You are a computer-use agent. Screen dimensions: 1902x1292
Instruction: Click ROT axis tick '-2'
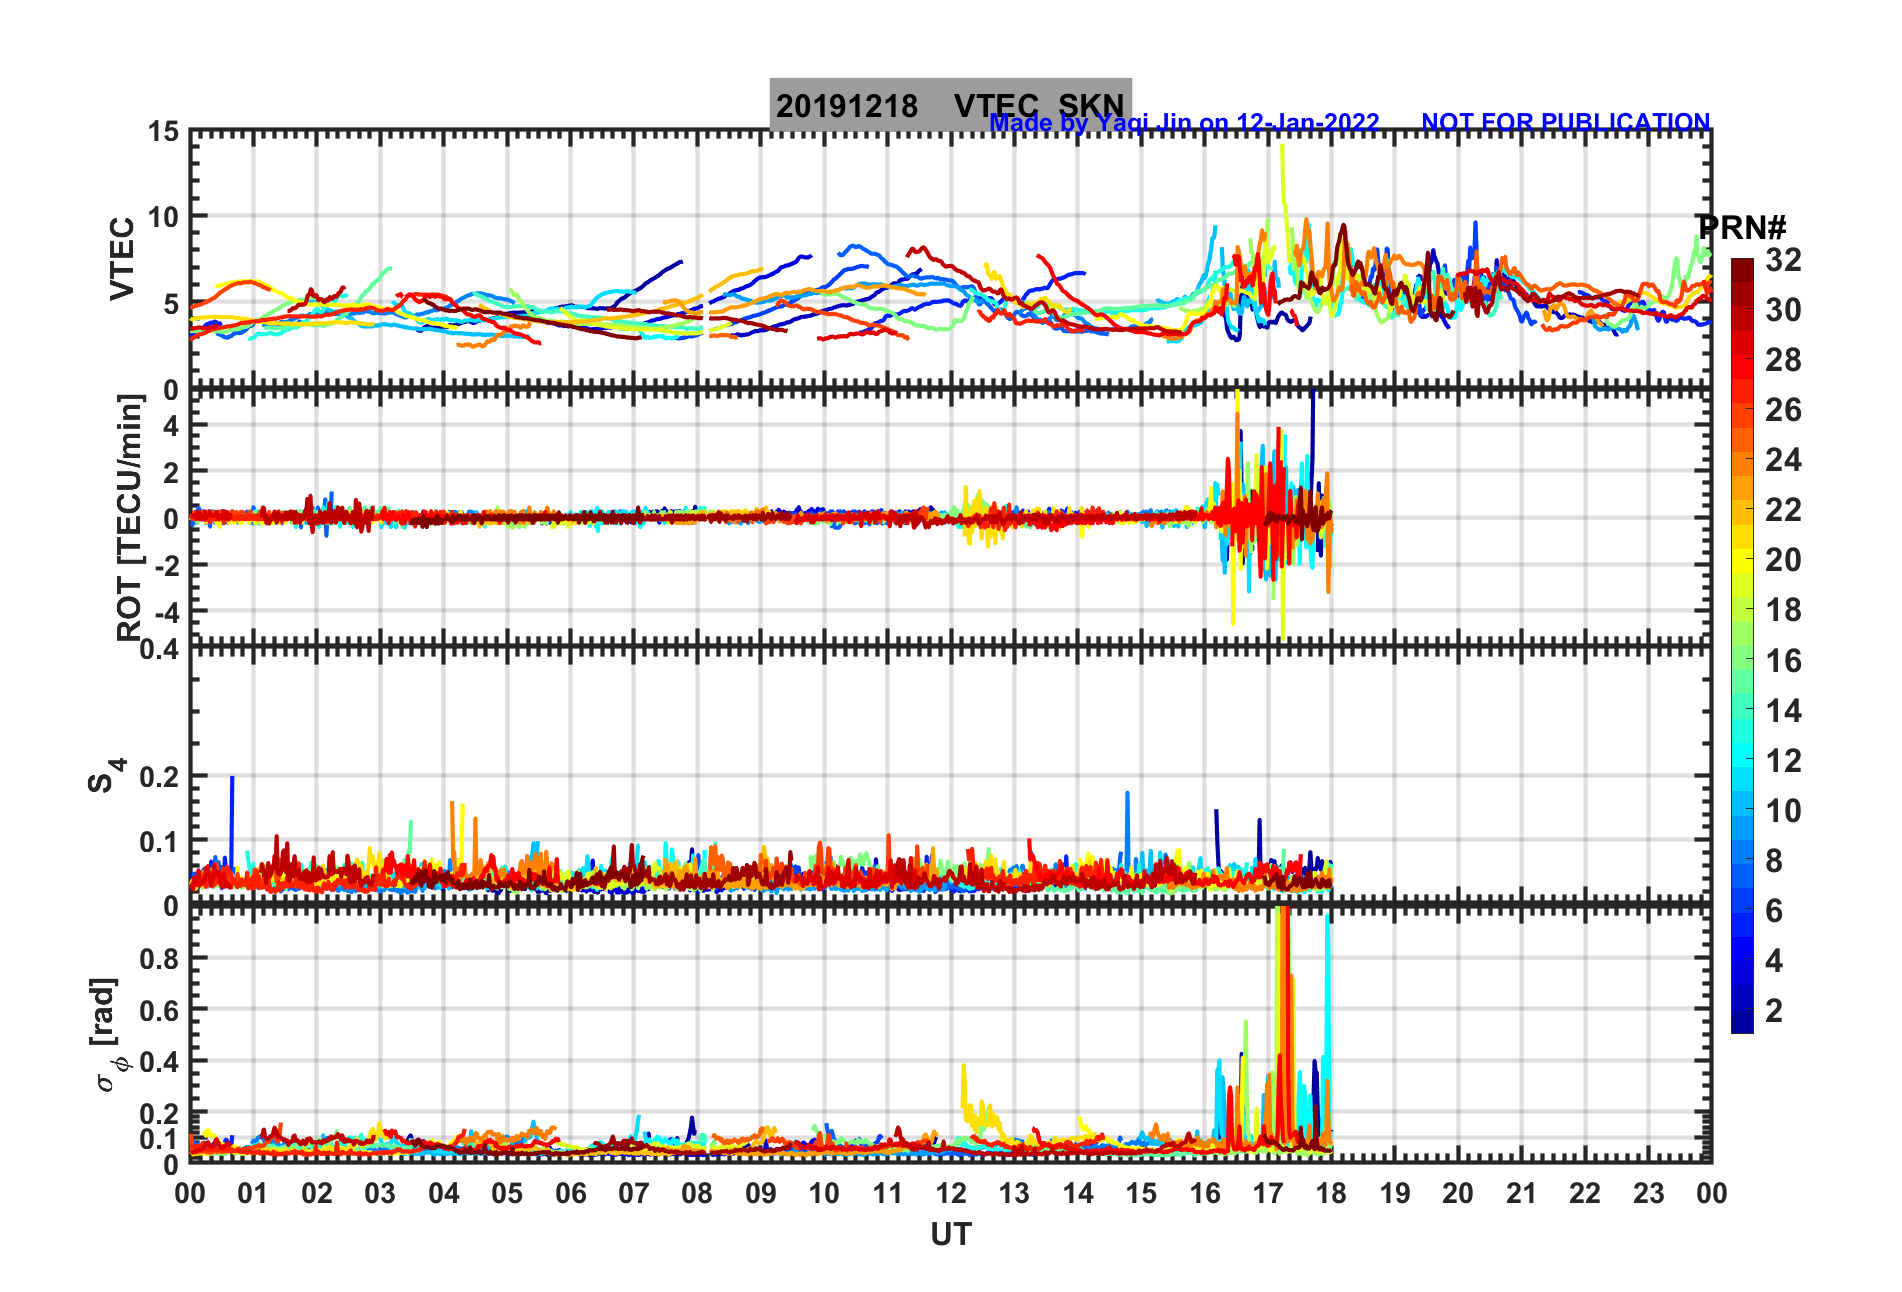(x=169, y=565)
